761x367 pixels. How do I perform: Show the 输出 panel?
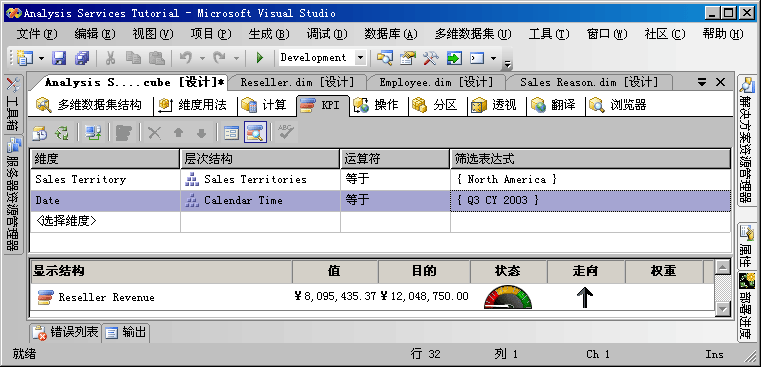(126, 333)
